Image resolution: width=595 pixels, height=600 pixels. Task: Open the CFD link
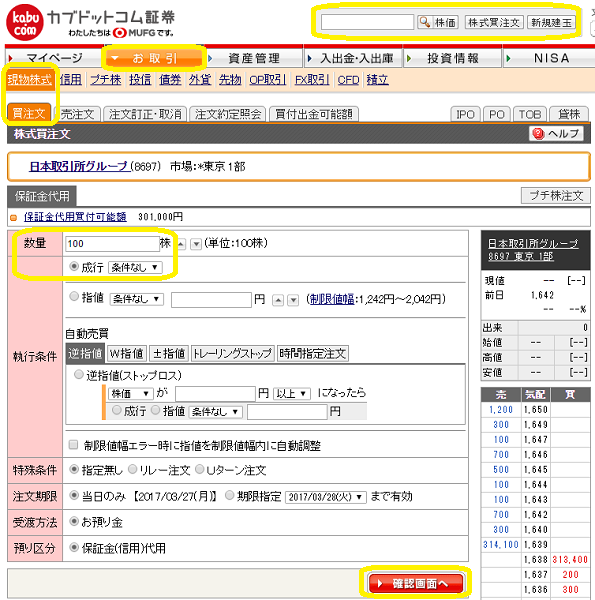pos(348,80)
